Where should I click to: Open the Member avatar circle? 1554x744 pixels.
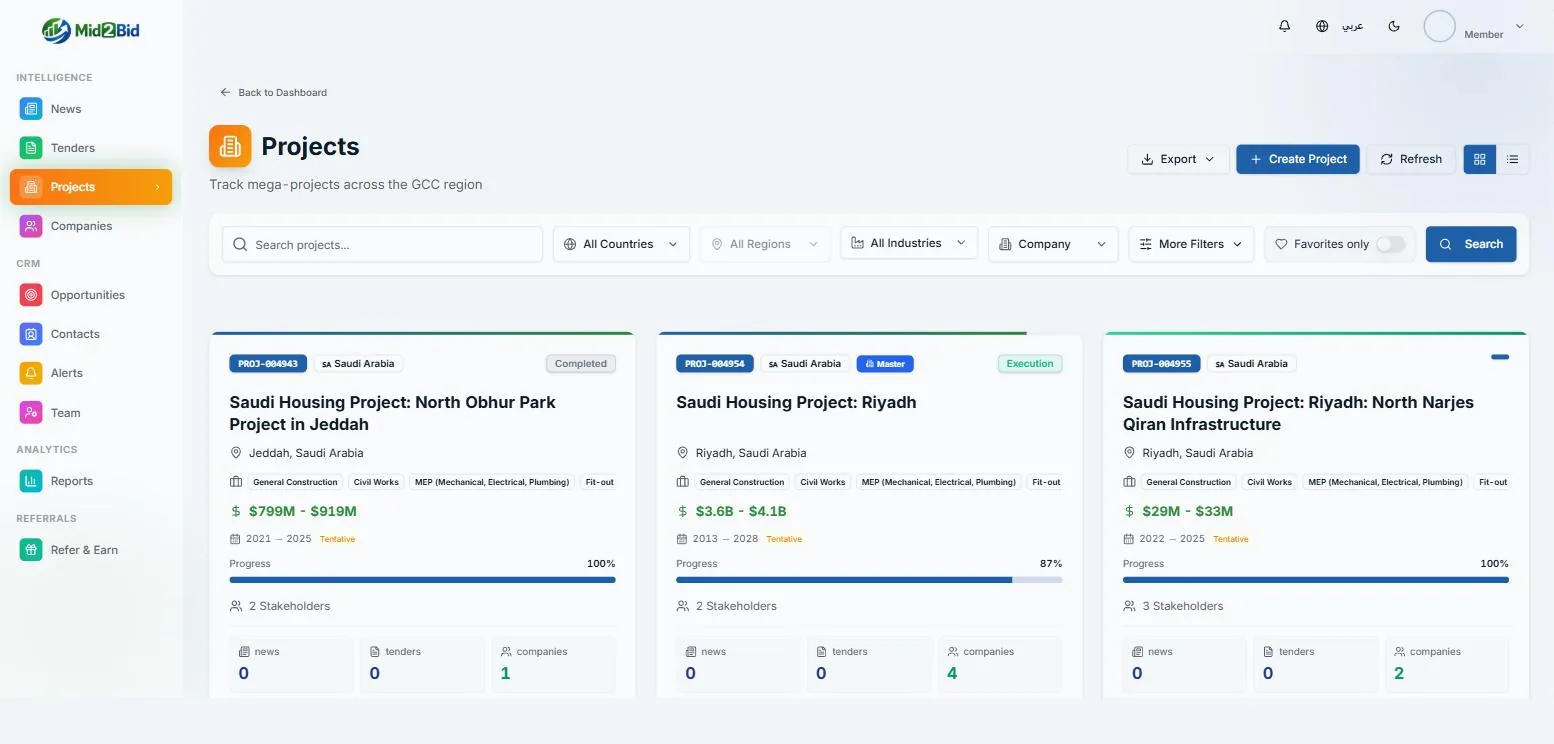(1439, 26)
